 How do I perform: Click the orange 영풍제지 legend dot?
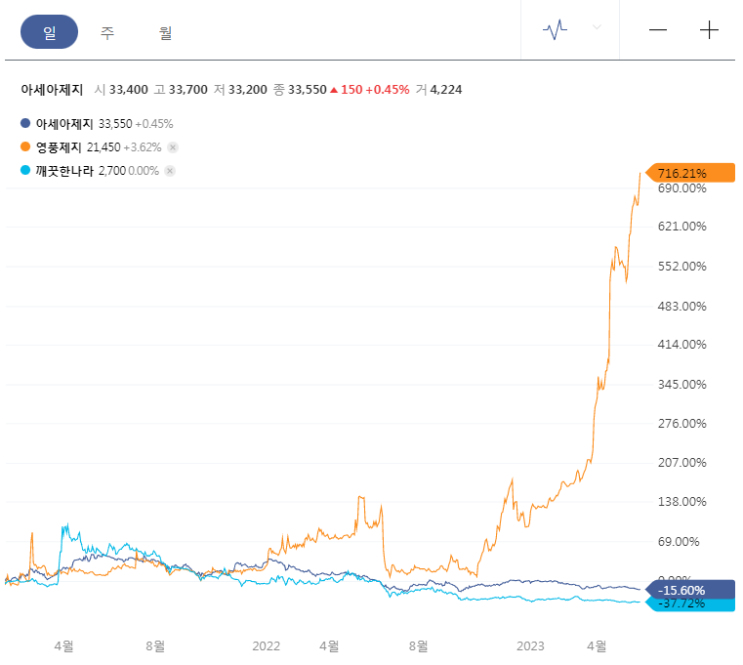coord(25,147)
